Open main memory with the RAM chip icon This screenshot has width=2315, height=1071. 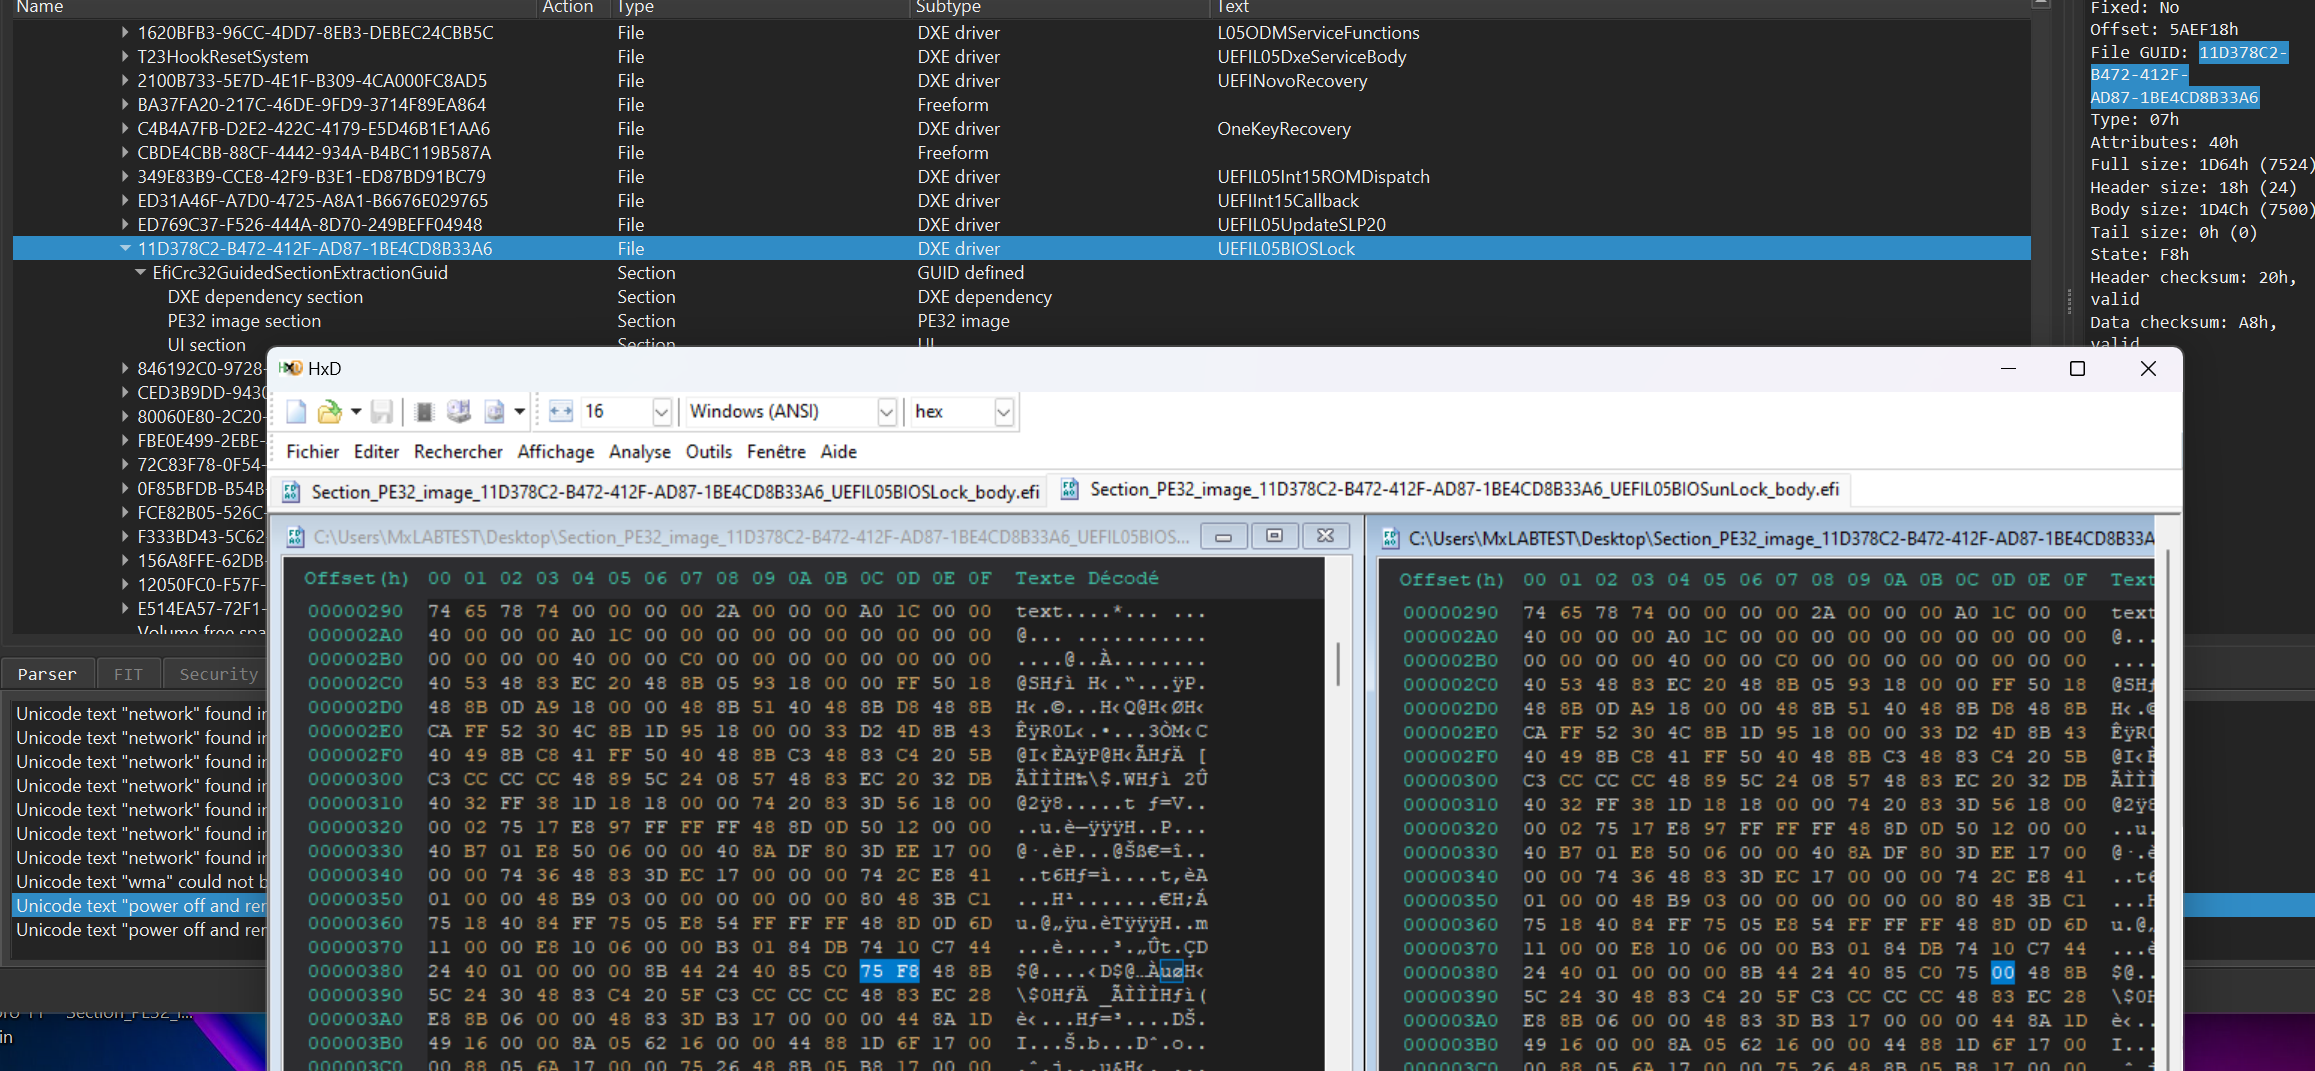[x=424, y=412]
